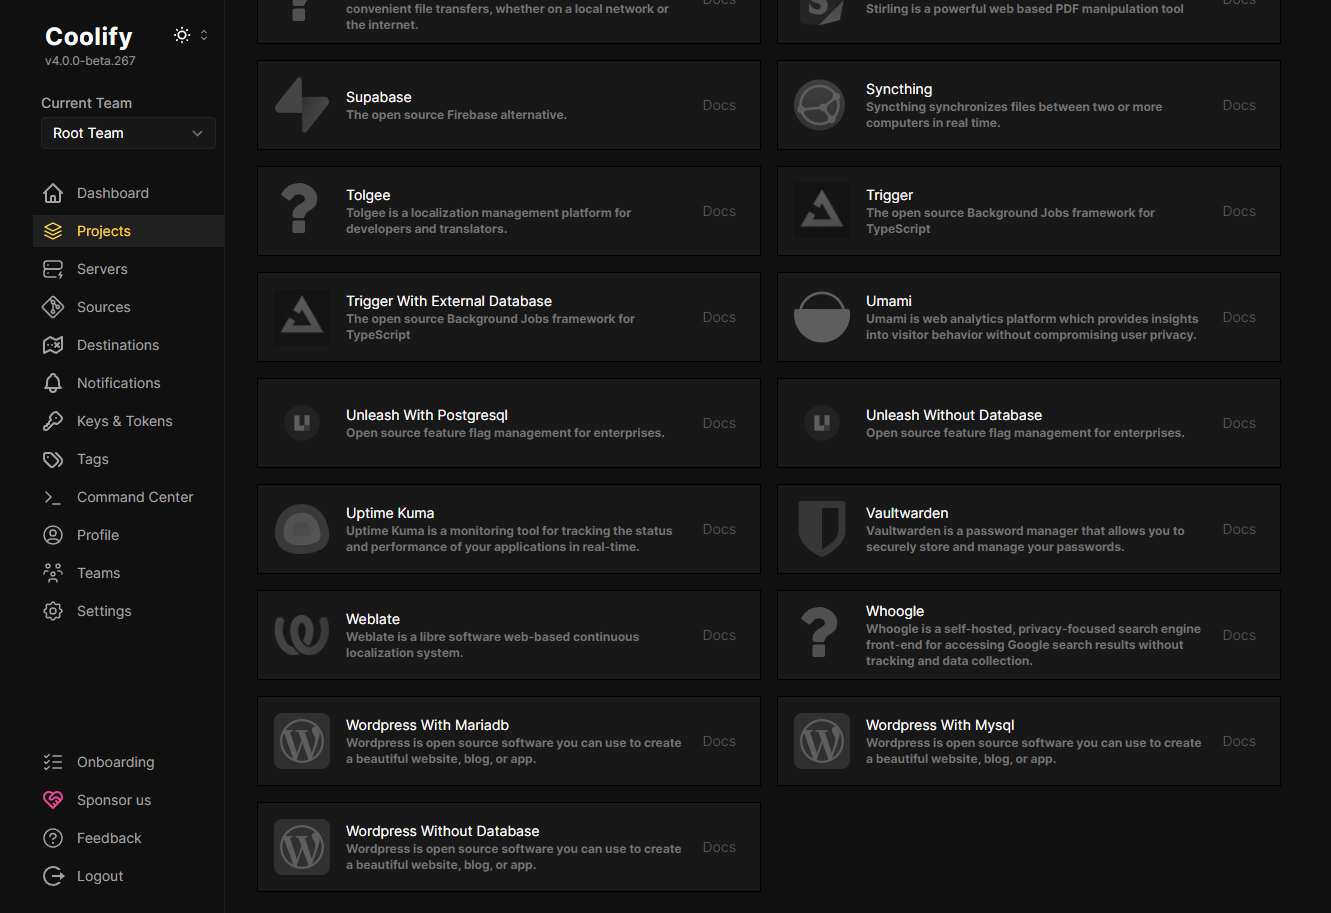
Task: Click the Wordpress Without Database logo
Action: [x=302, y=847]
